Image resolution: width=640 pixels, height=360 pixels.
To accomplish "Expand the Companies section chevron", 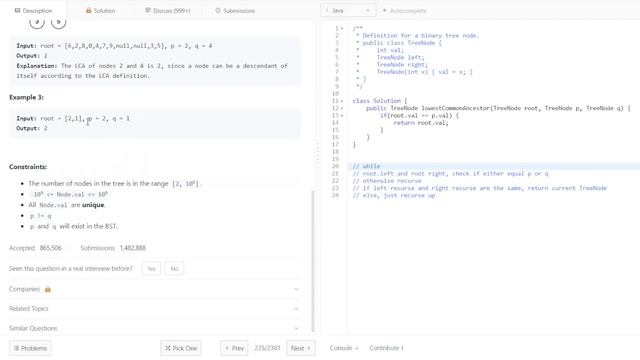I will coord(296,289).
